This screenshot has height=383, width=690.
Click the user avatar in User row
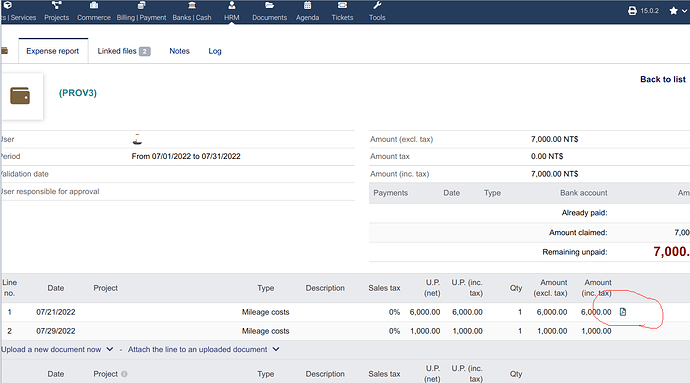[x=137, y=139]
